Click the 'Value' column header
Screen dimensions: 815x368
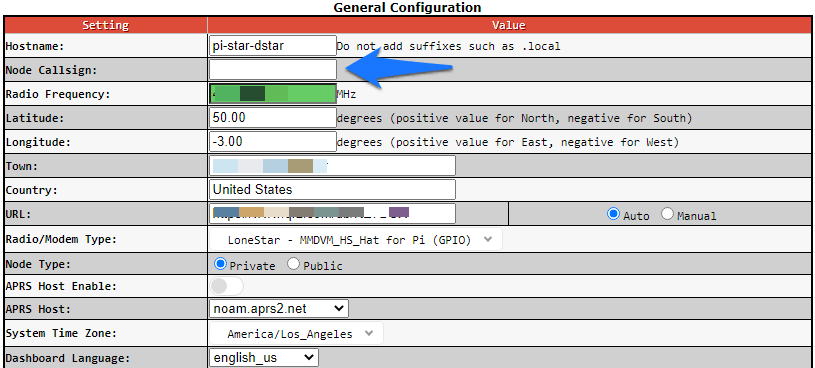tap(509, 25)
